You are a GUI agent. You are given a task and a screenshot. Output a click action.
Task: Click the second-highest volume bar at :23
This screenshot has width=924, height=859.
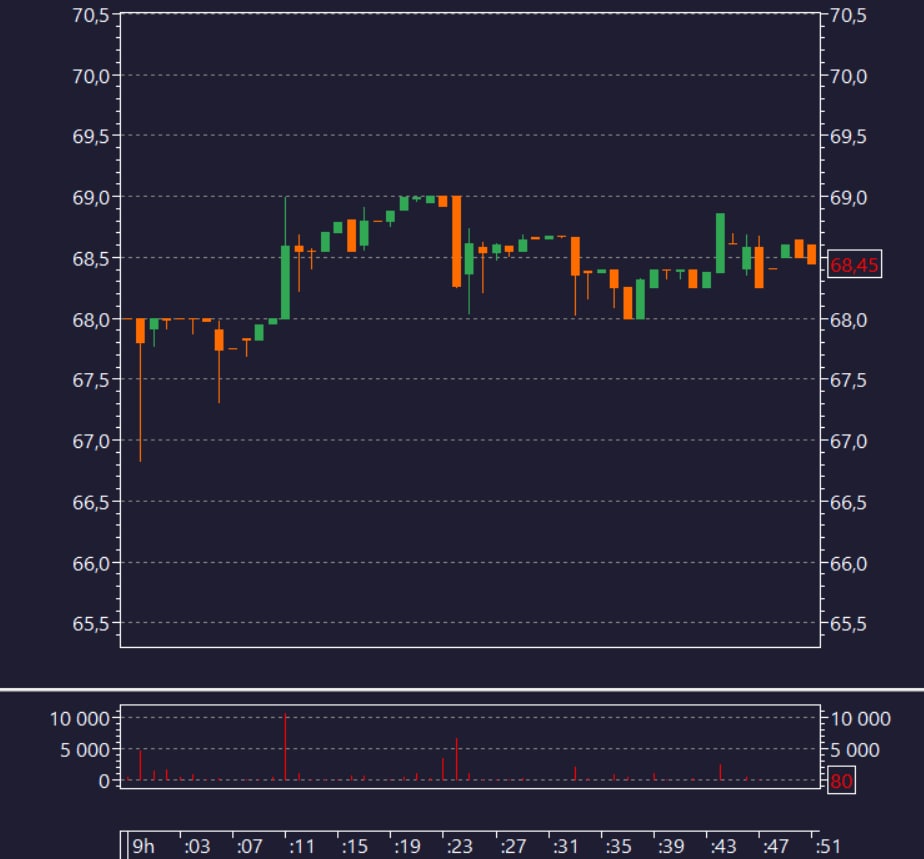point(457,759)
